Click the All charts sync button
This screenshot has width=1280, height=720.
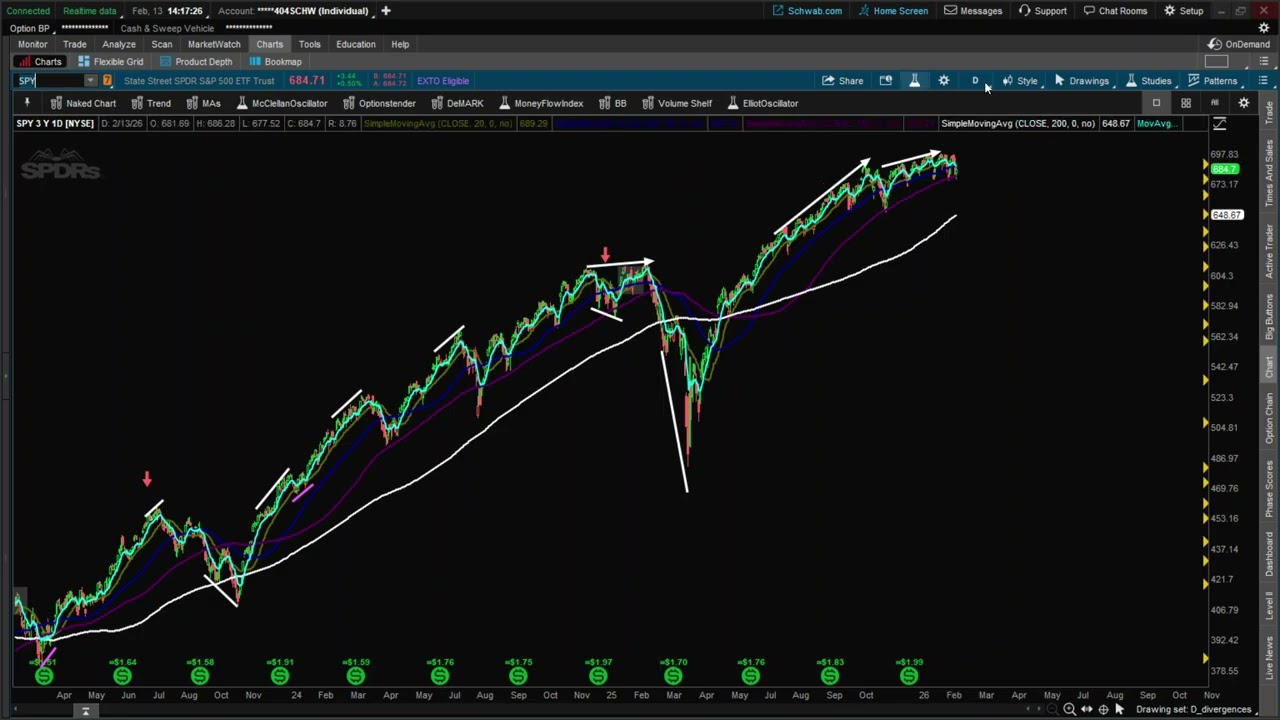1215,103
